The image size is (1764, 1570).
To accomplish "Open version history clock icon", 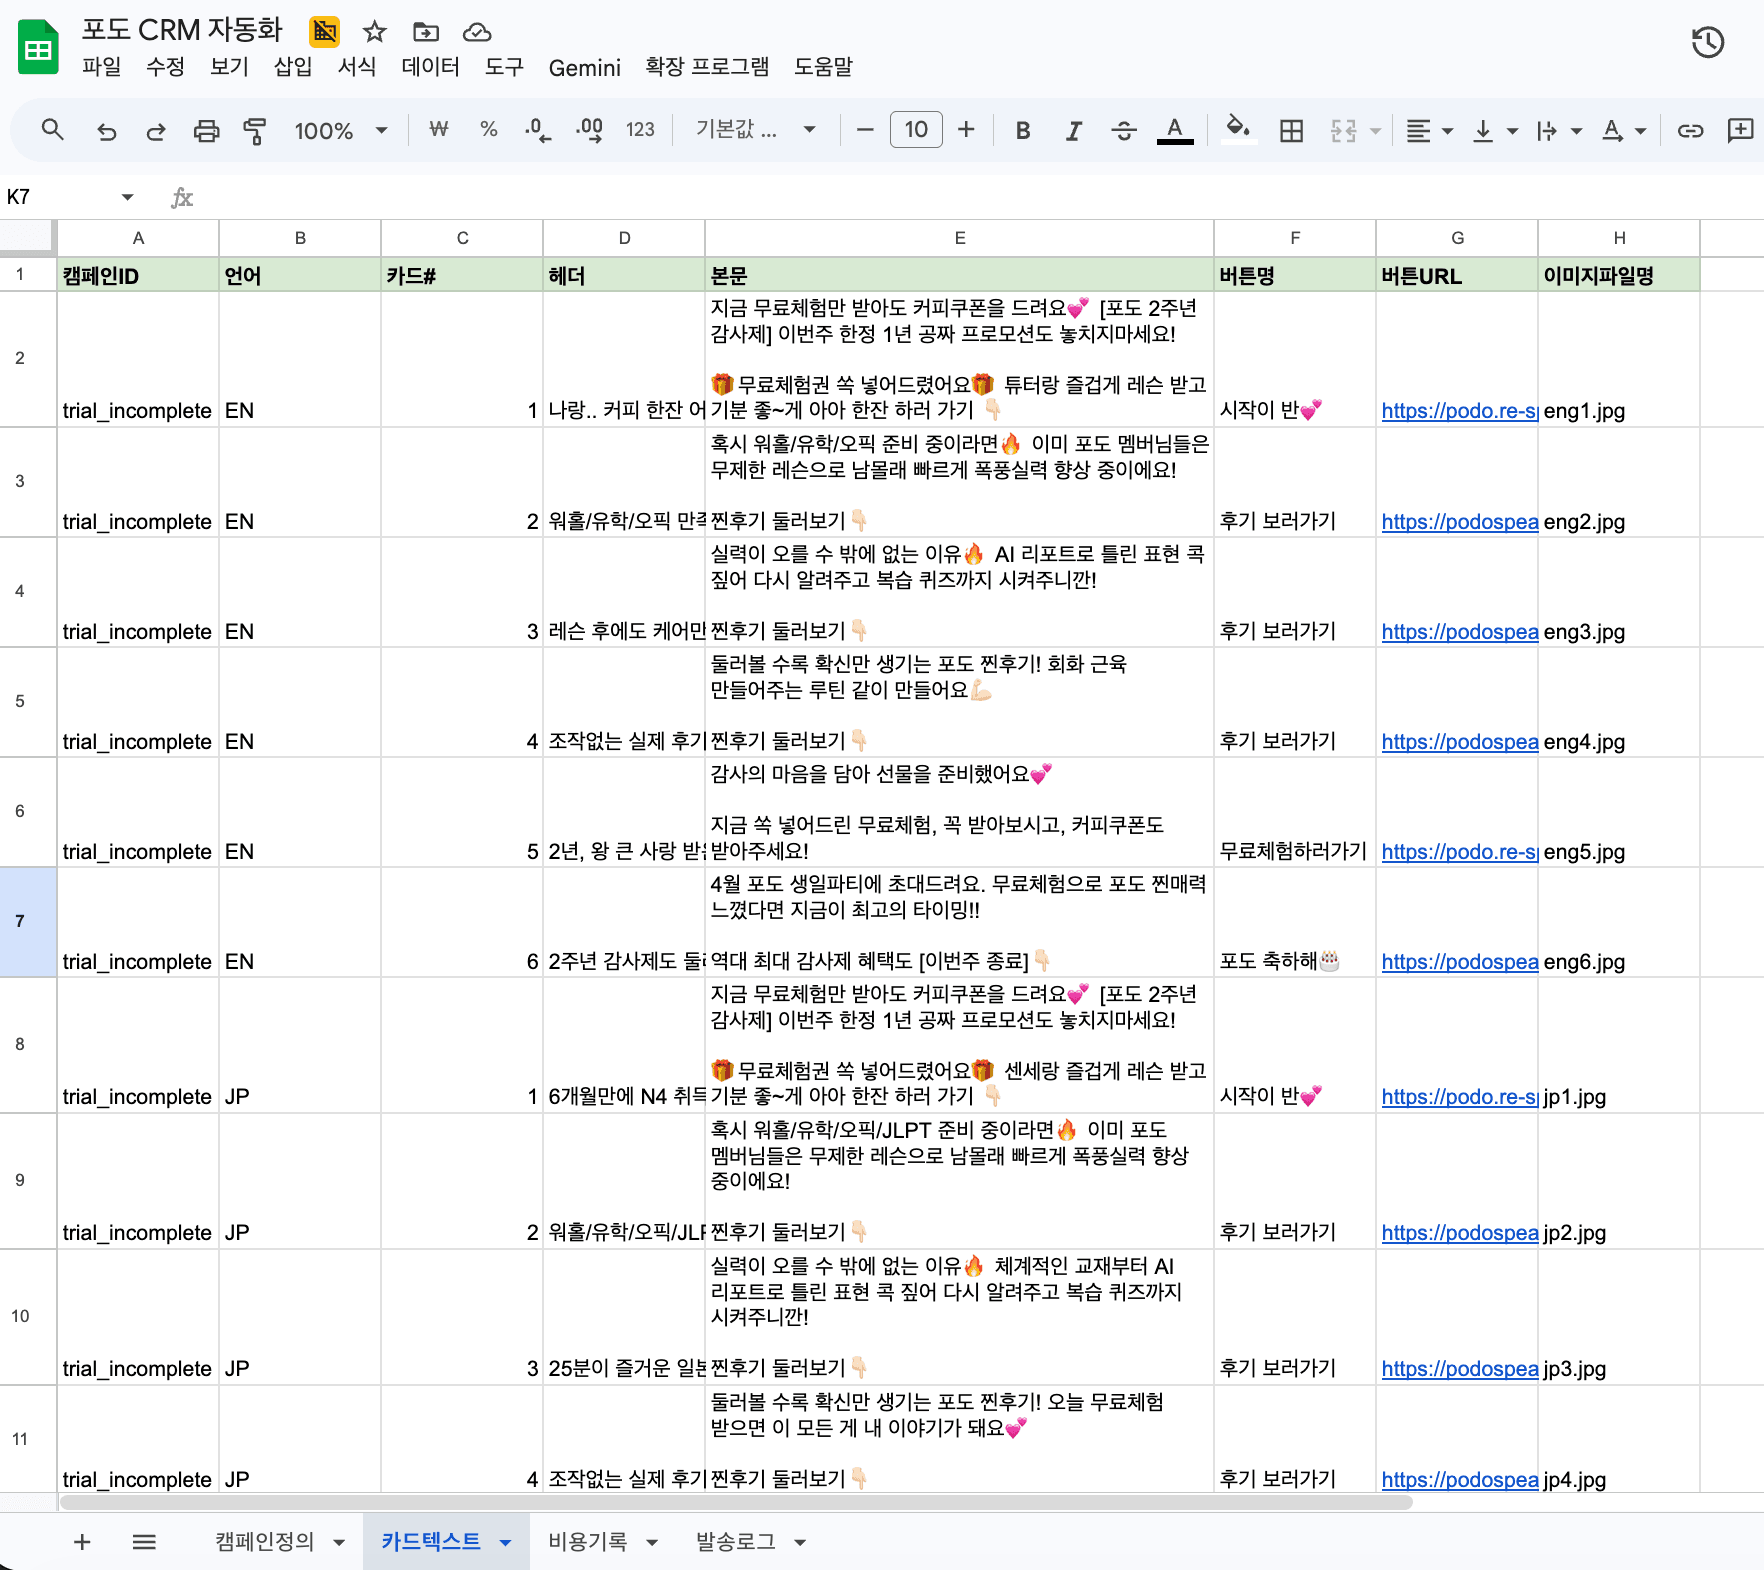I will 1708,43.
